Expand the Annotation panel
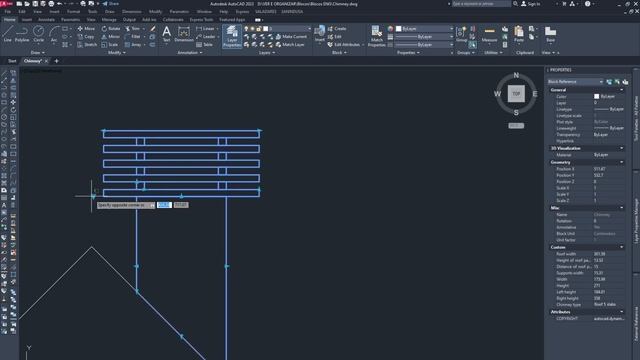This screenshot has height=360, width=640. coord(189,53)
